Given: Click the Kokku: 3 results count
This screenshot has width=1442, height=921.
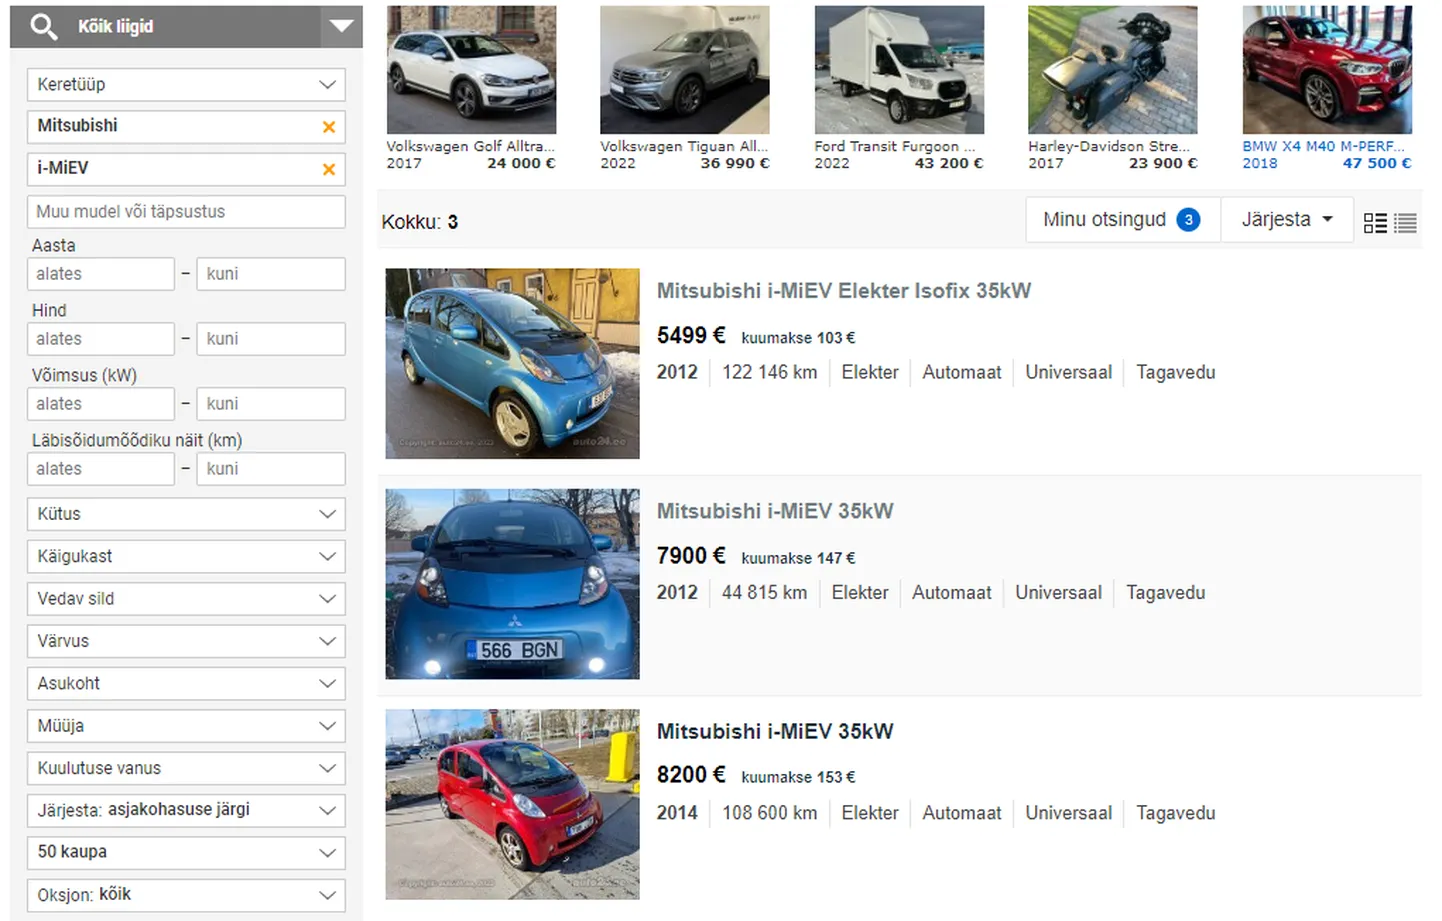Looking at the screenshot, I should 420,222.
